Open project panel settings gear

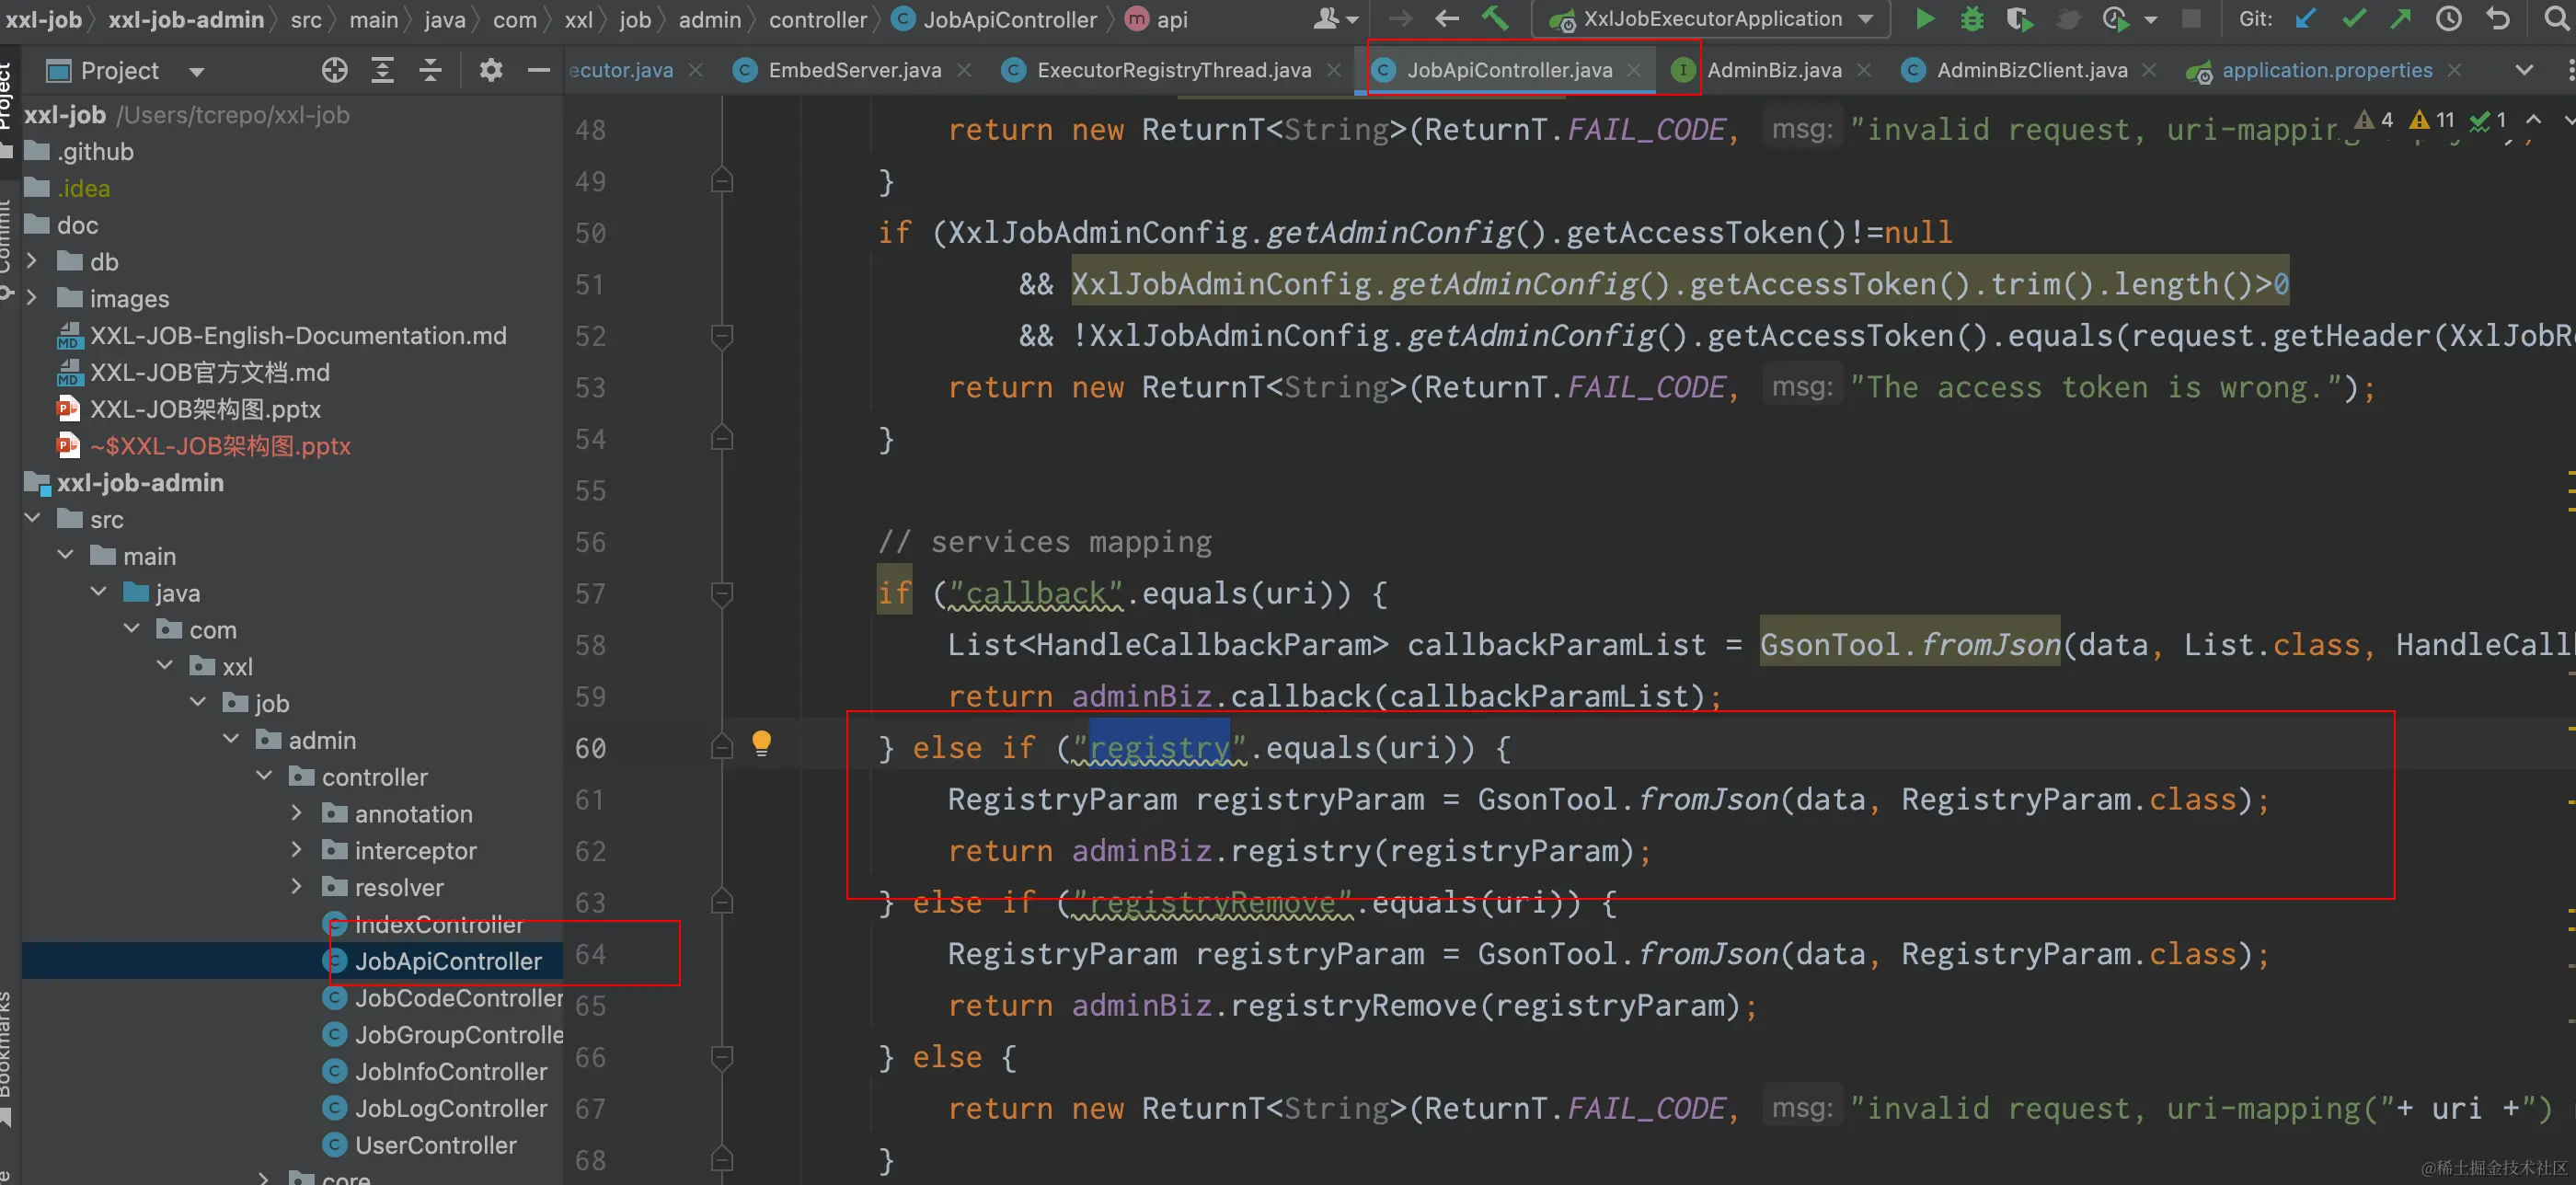coord(490,70)
